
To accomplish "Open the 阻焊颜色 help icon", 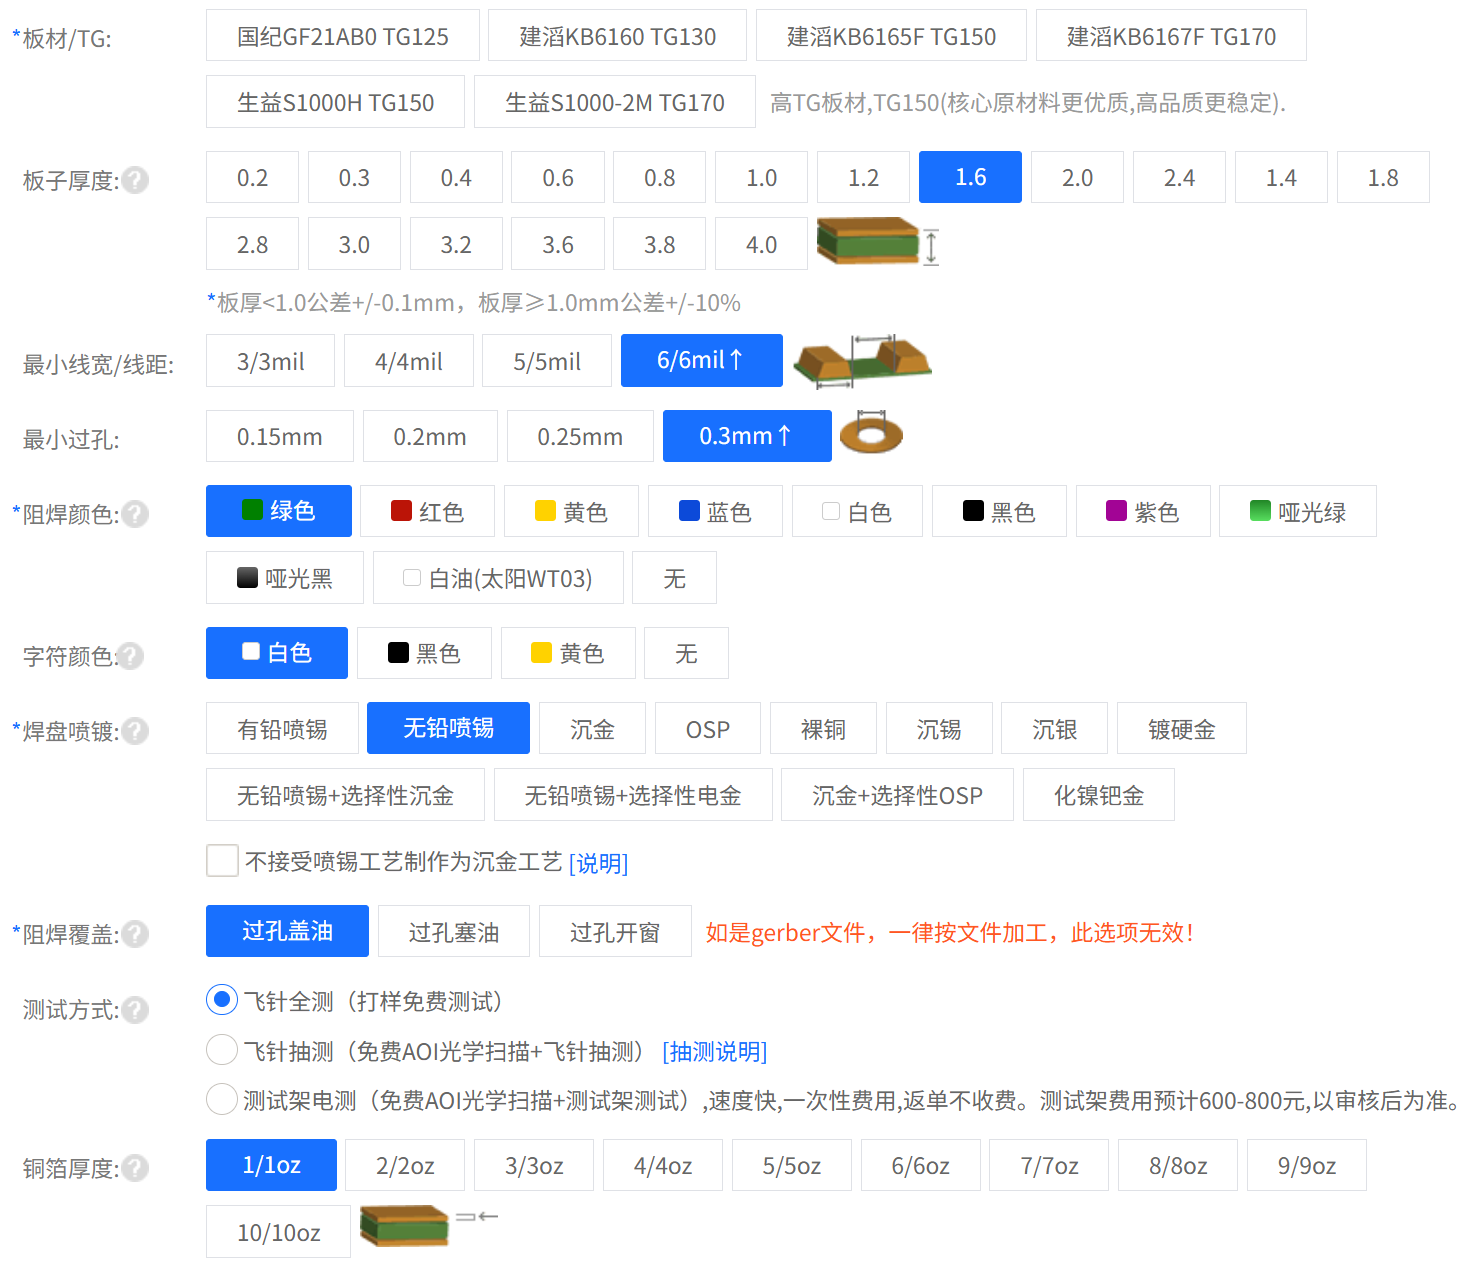I will [136, 513].
